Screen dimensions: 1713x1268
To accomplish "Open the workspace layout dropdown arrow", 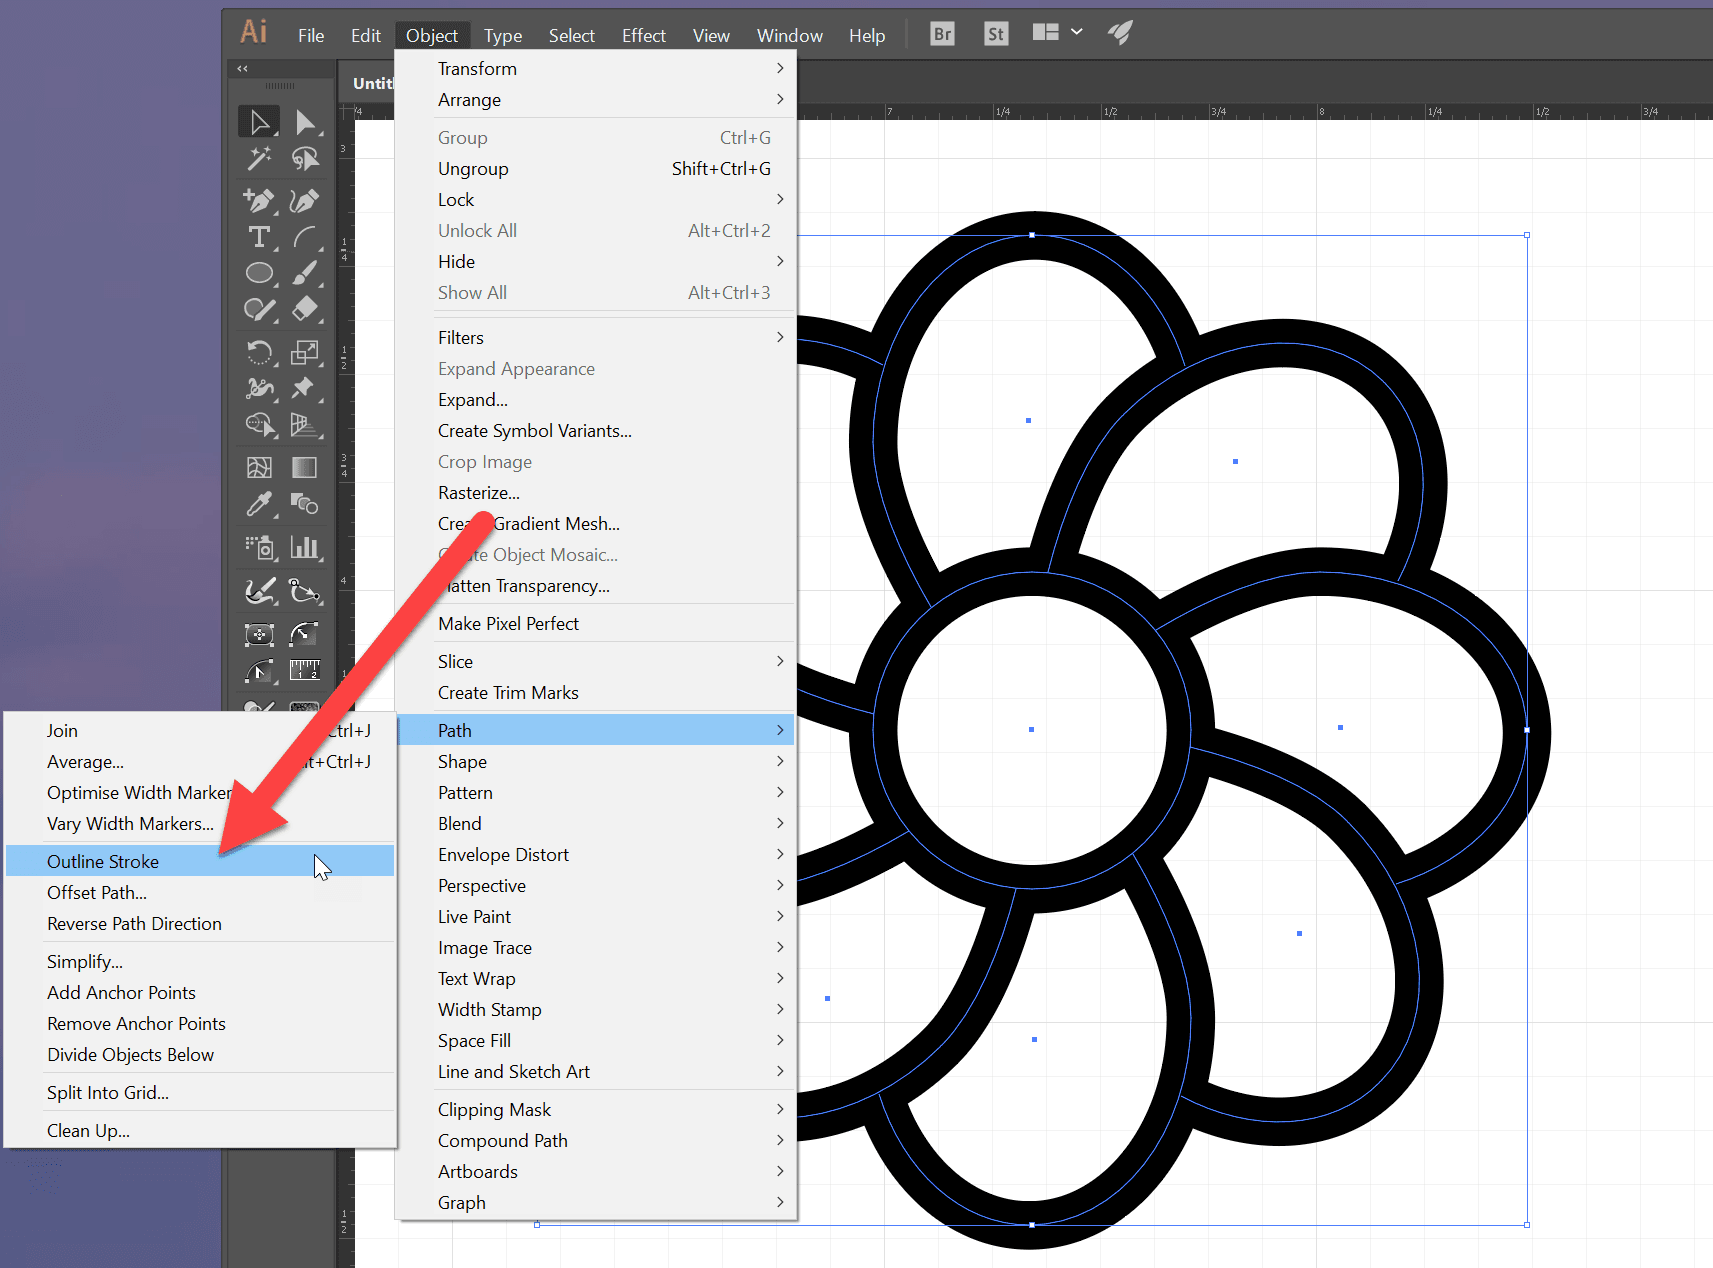I will [1077, 31].
